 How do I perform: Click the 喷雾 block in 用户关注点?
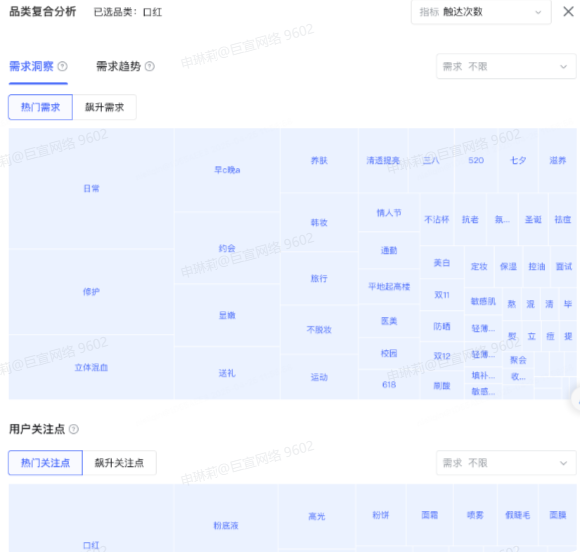tap(475, 515)
